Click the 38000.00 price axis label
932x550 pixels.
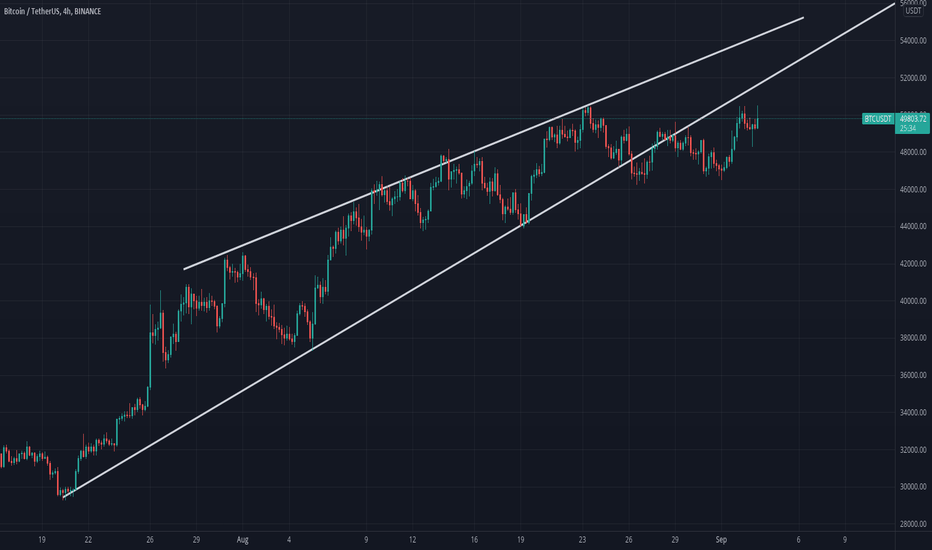coord(912,338)
